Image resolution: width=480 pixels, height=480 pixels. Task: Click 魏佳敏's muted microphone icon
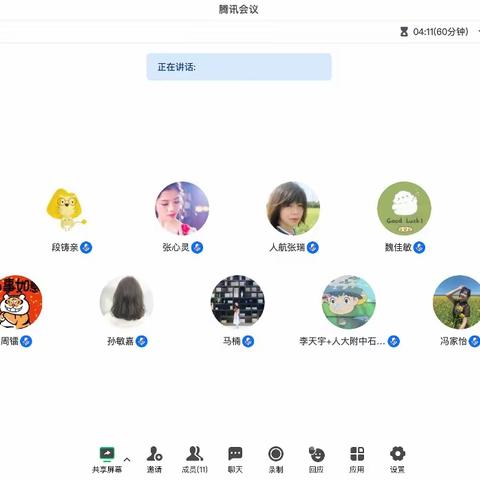tap(419, 248)
